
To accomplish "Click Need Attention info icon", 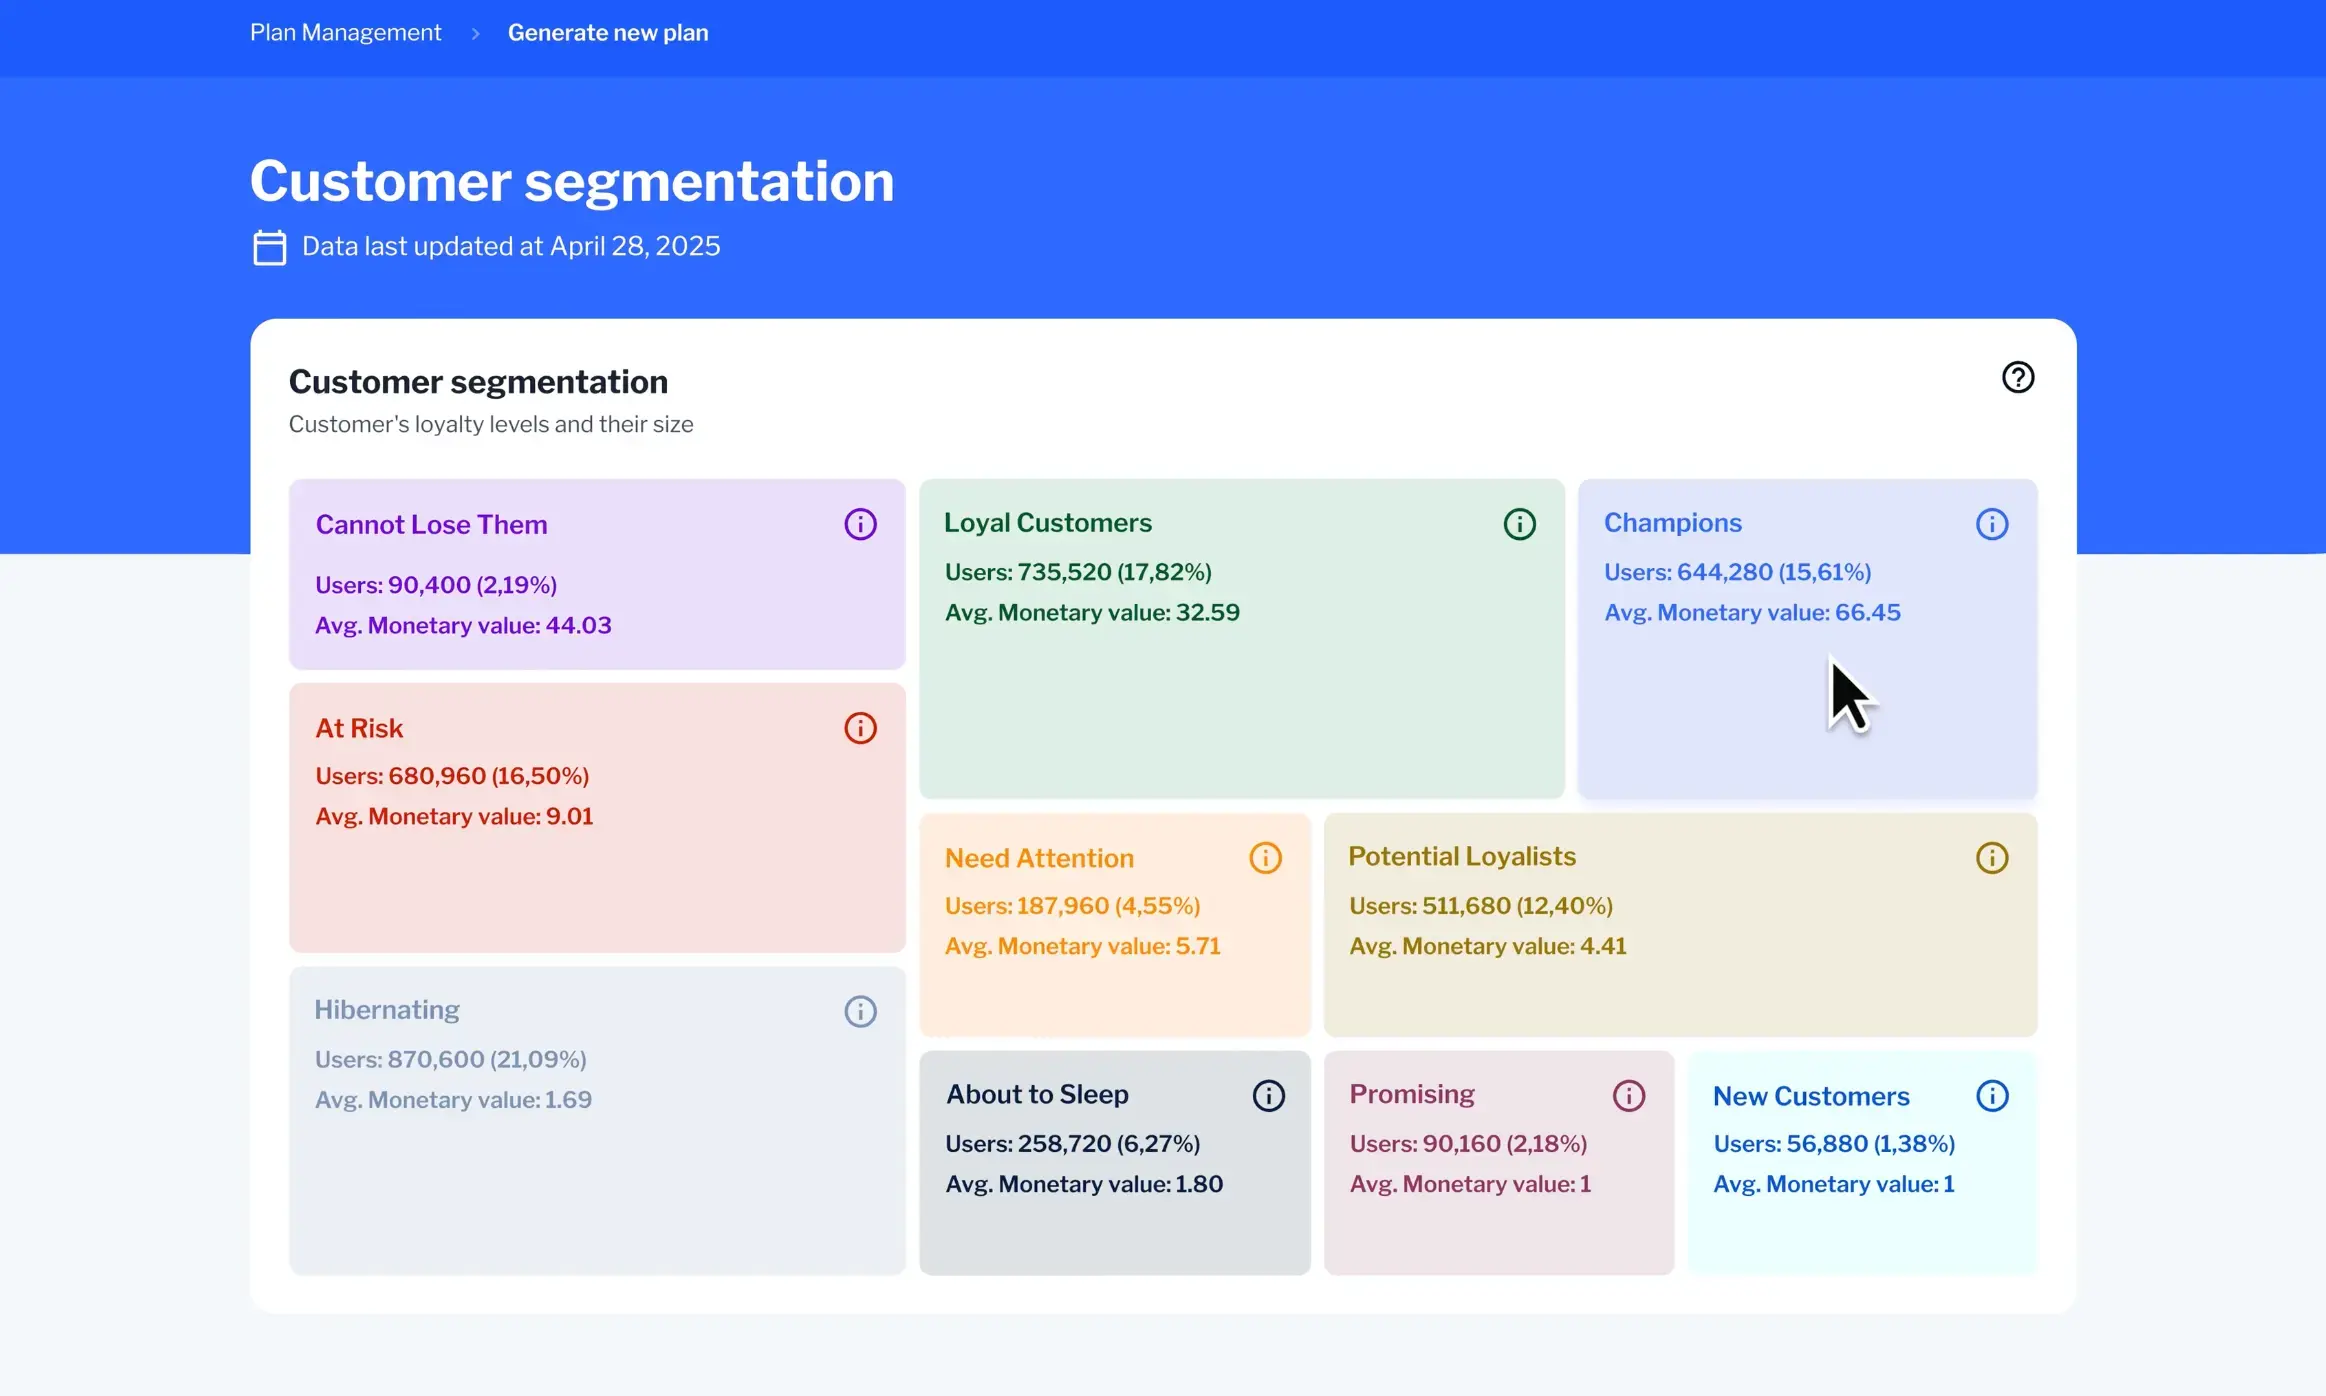I will pos(1265,858).
